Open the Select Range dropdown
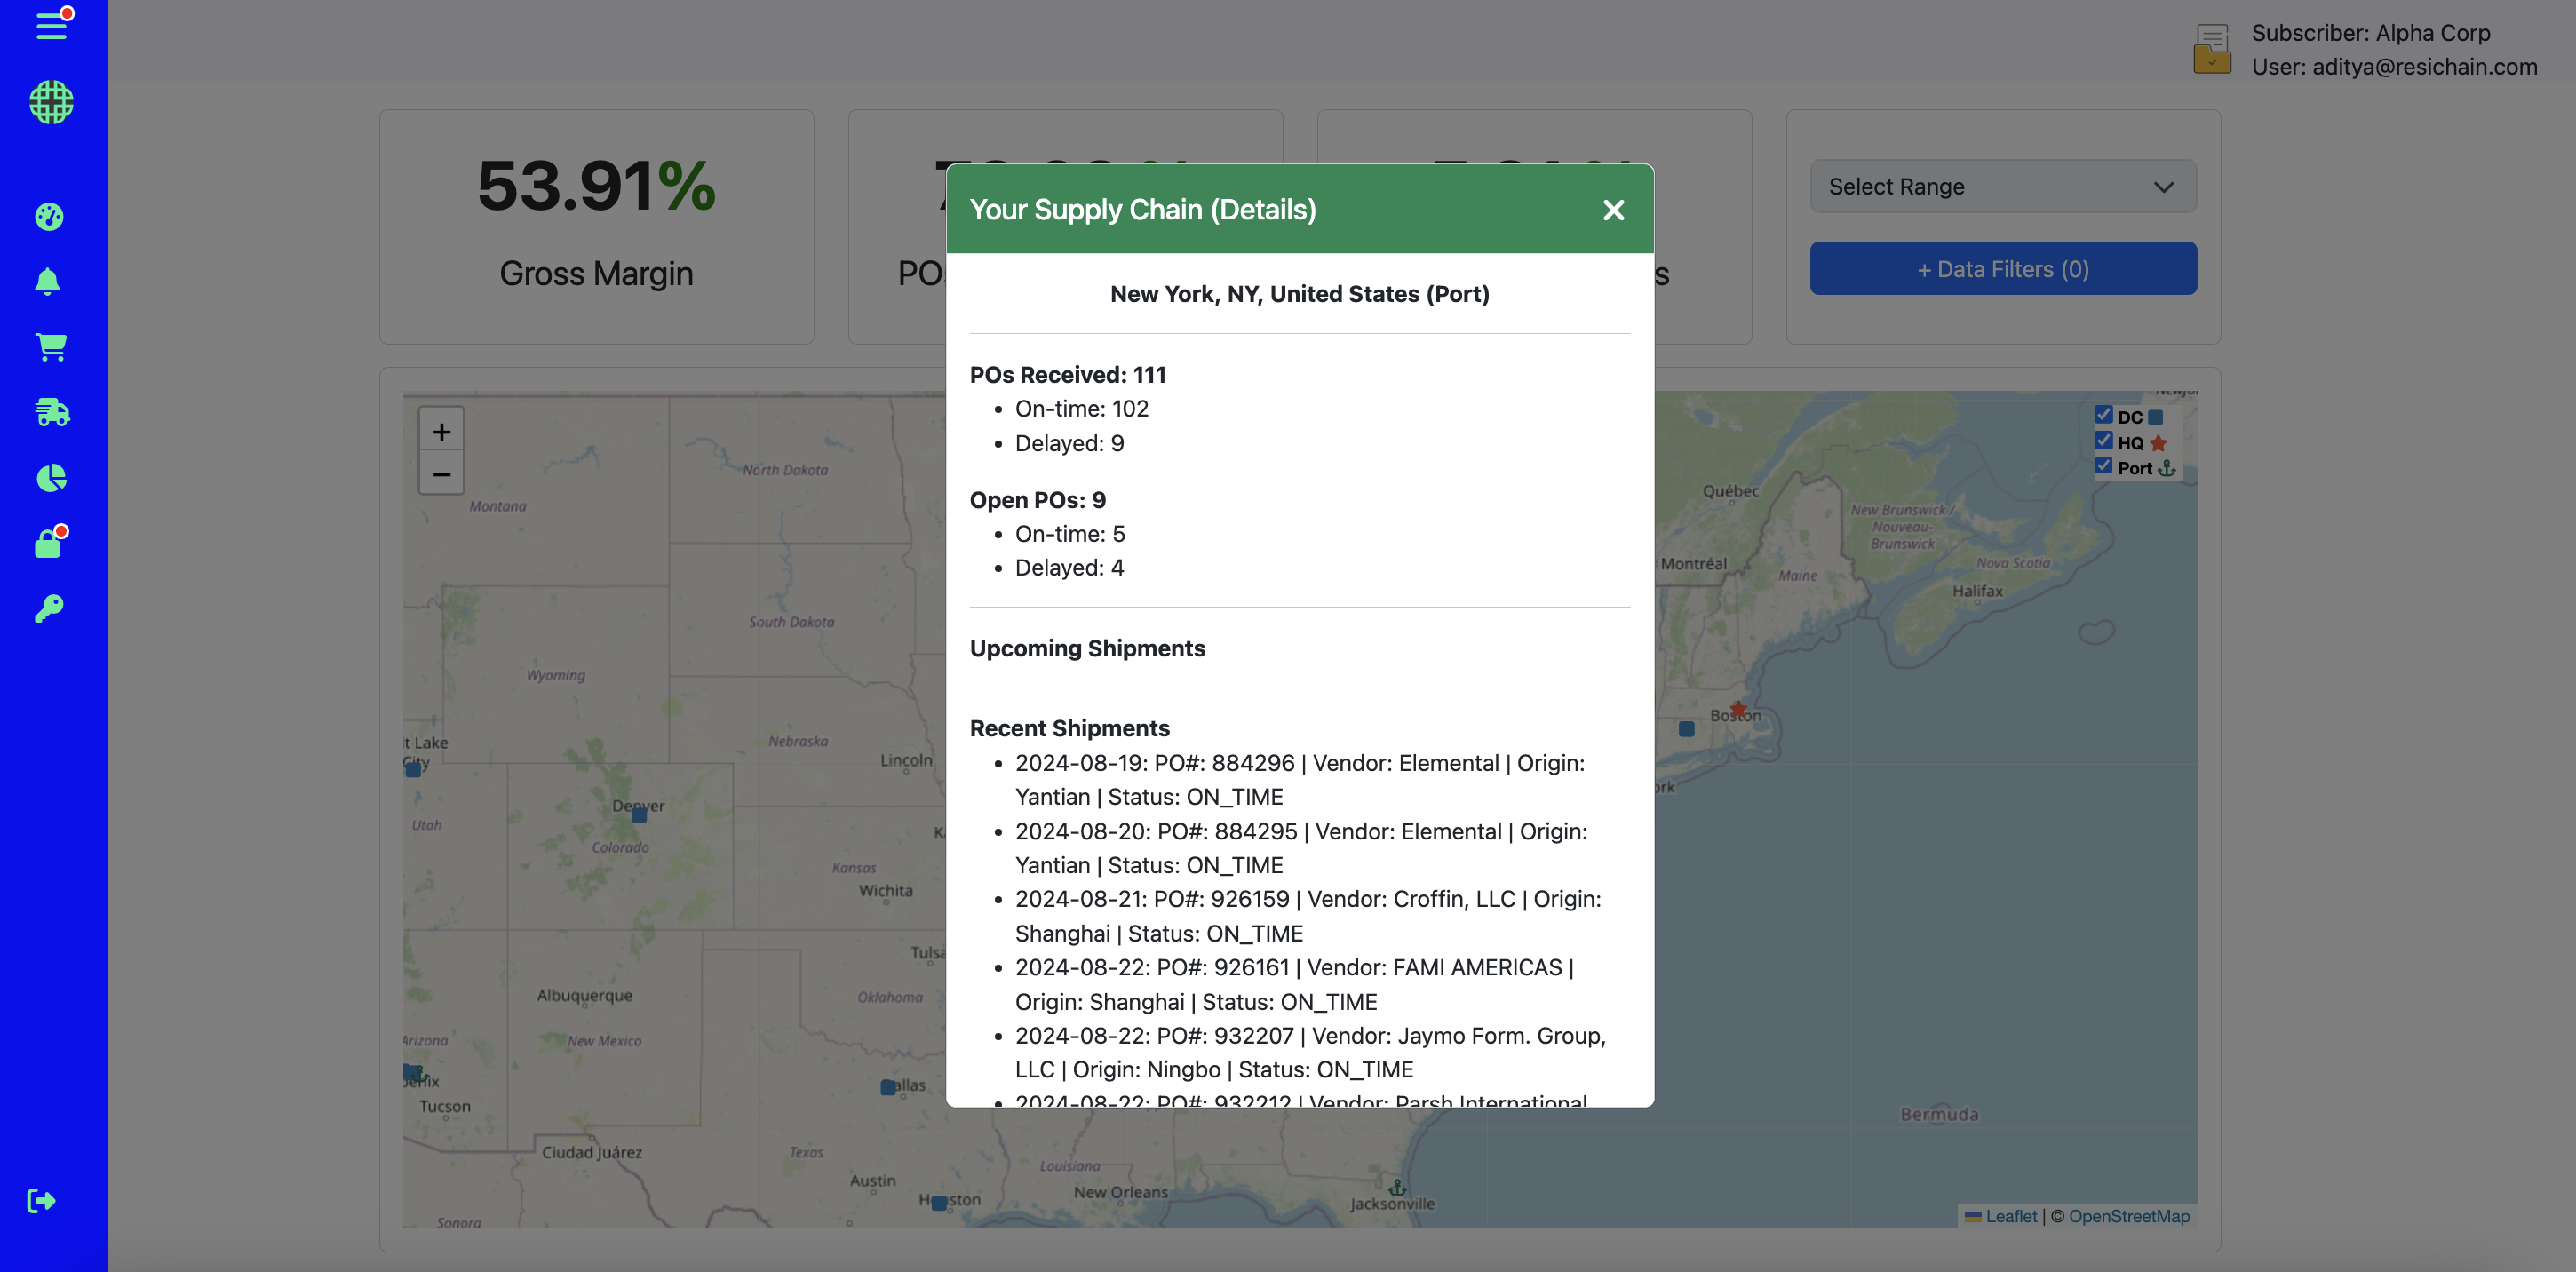Viewport: 2576px width, 1272px height. (2002, 186)
